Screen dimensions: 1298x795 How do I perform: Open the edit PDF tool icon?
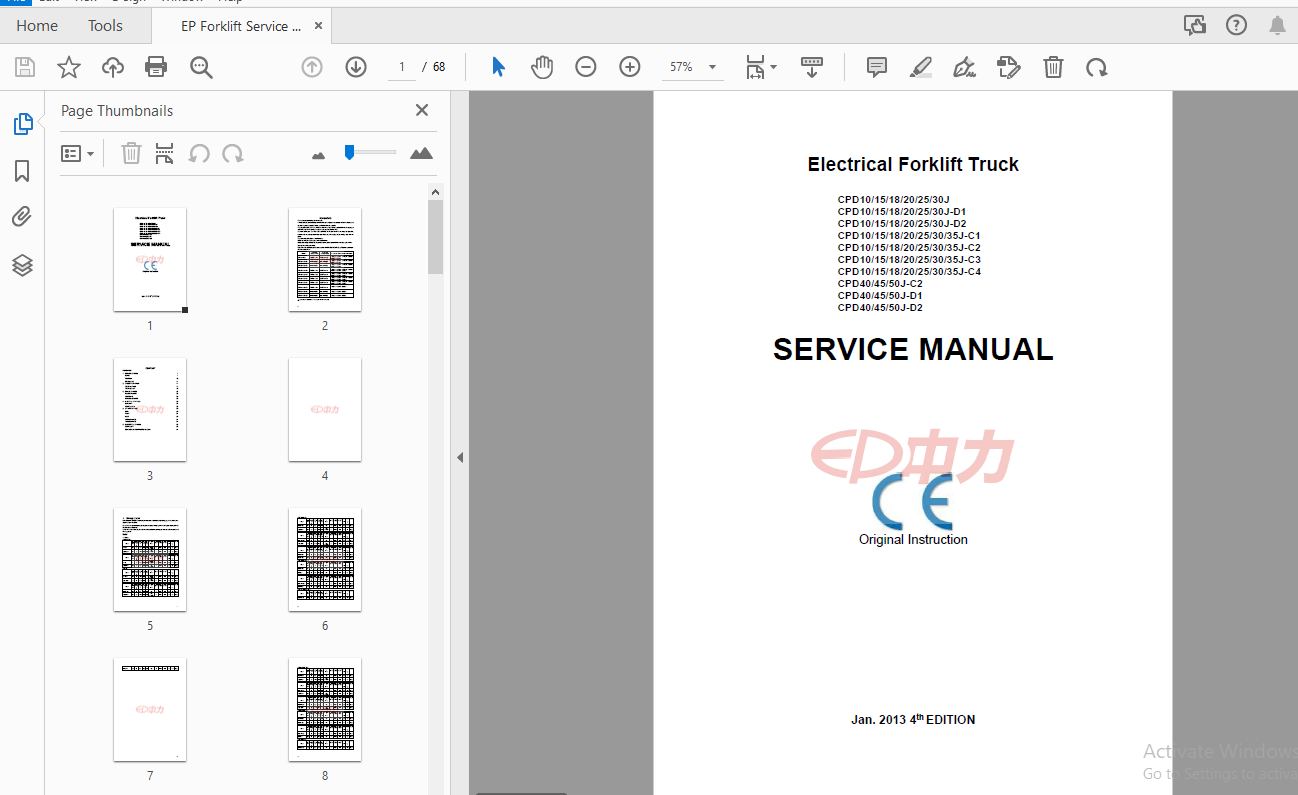[1009, 67]
